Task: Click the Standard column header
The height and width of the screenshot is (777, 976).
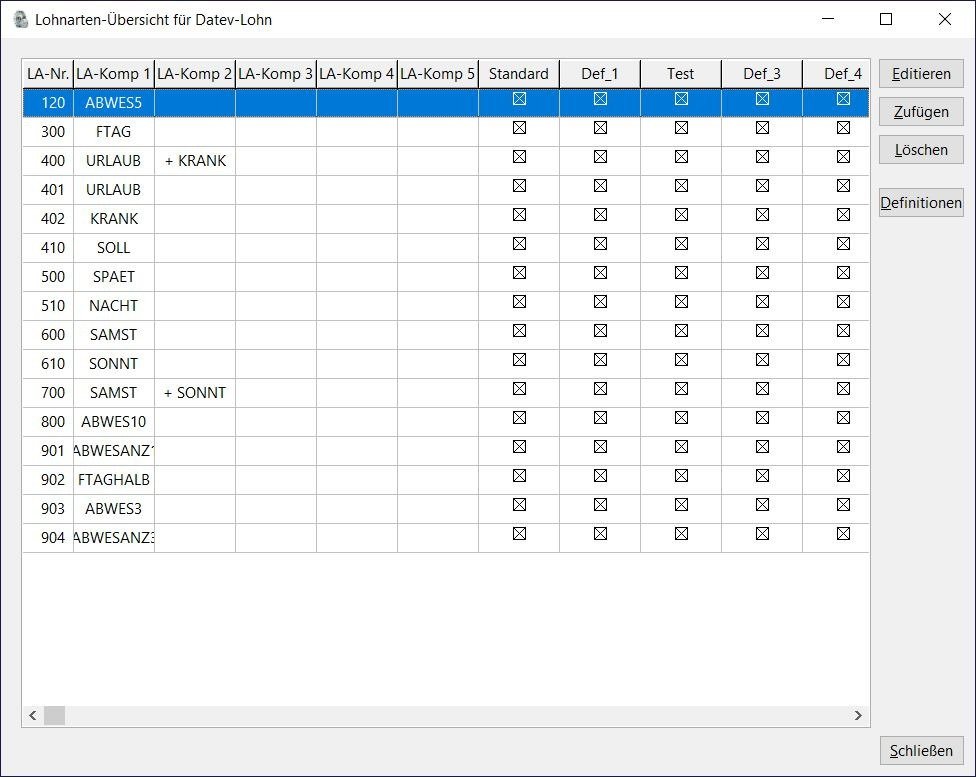Action: click(x=518, y=74)
